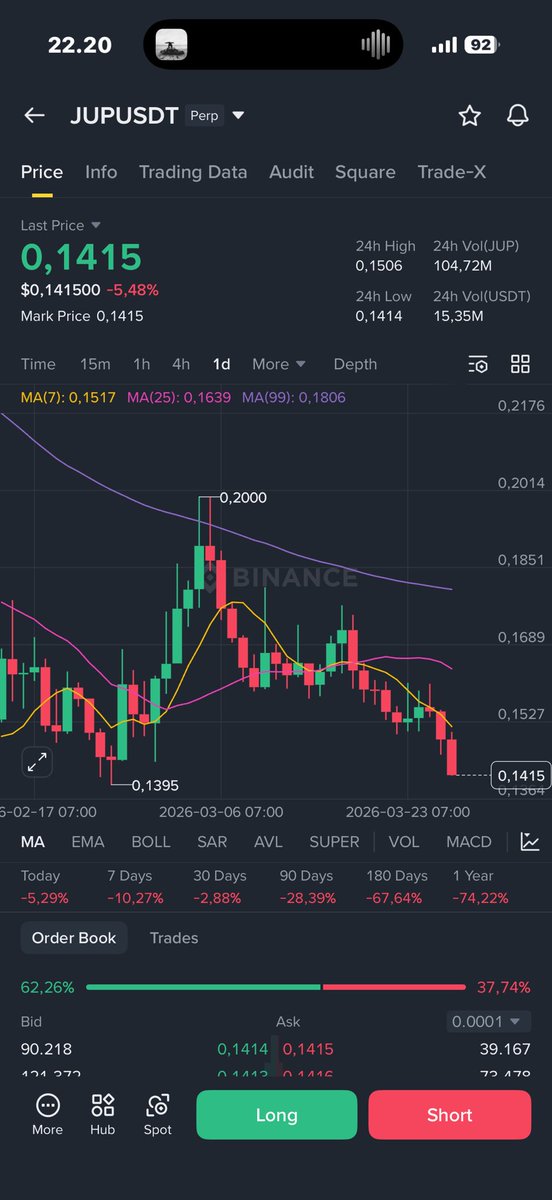
Task: Switch to the Price tab
Action: click(x=42, y=172)
